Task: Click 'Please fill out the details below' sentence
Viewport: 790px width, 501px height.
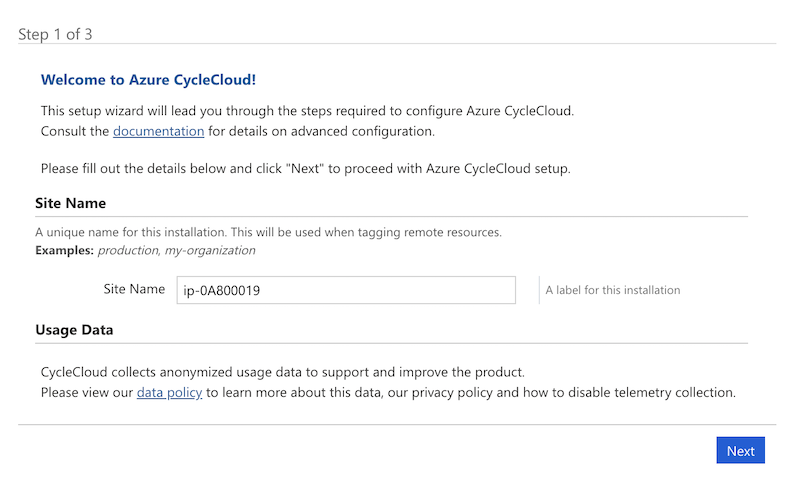Action: click(x=305, y=168)
